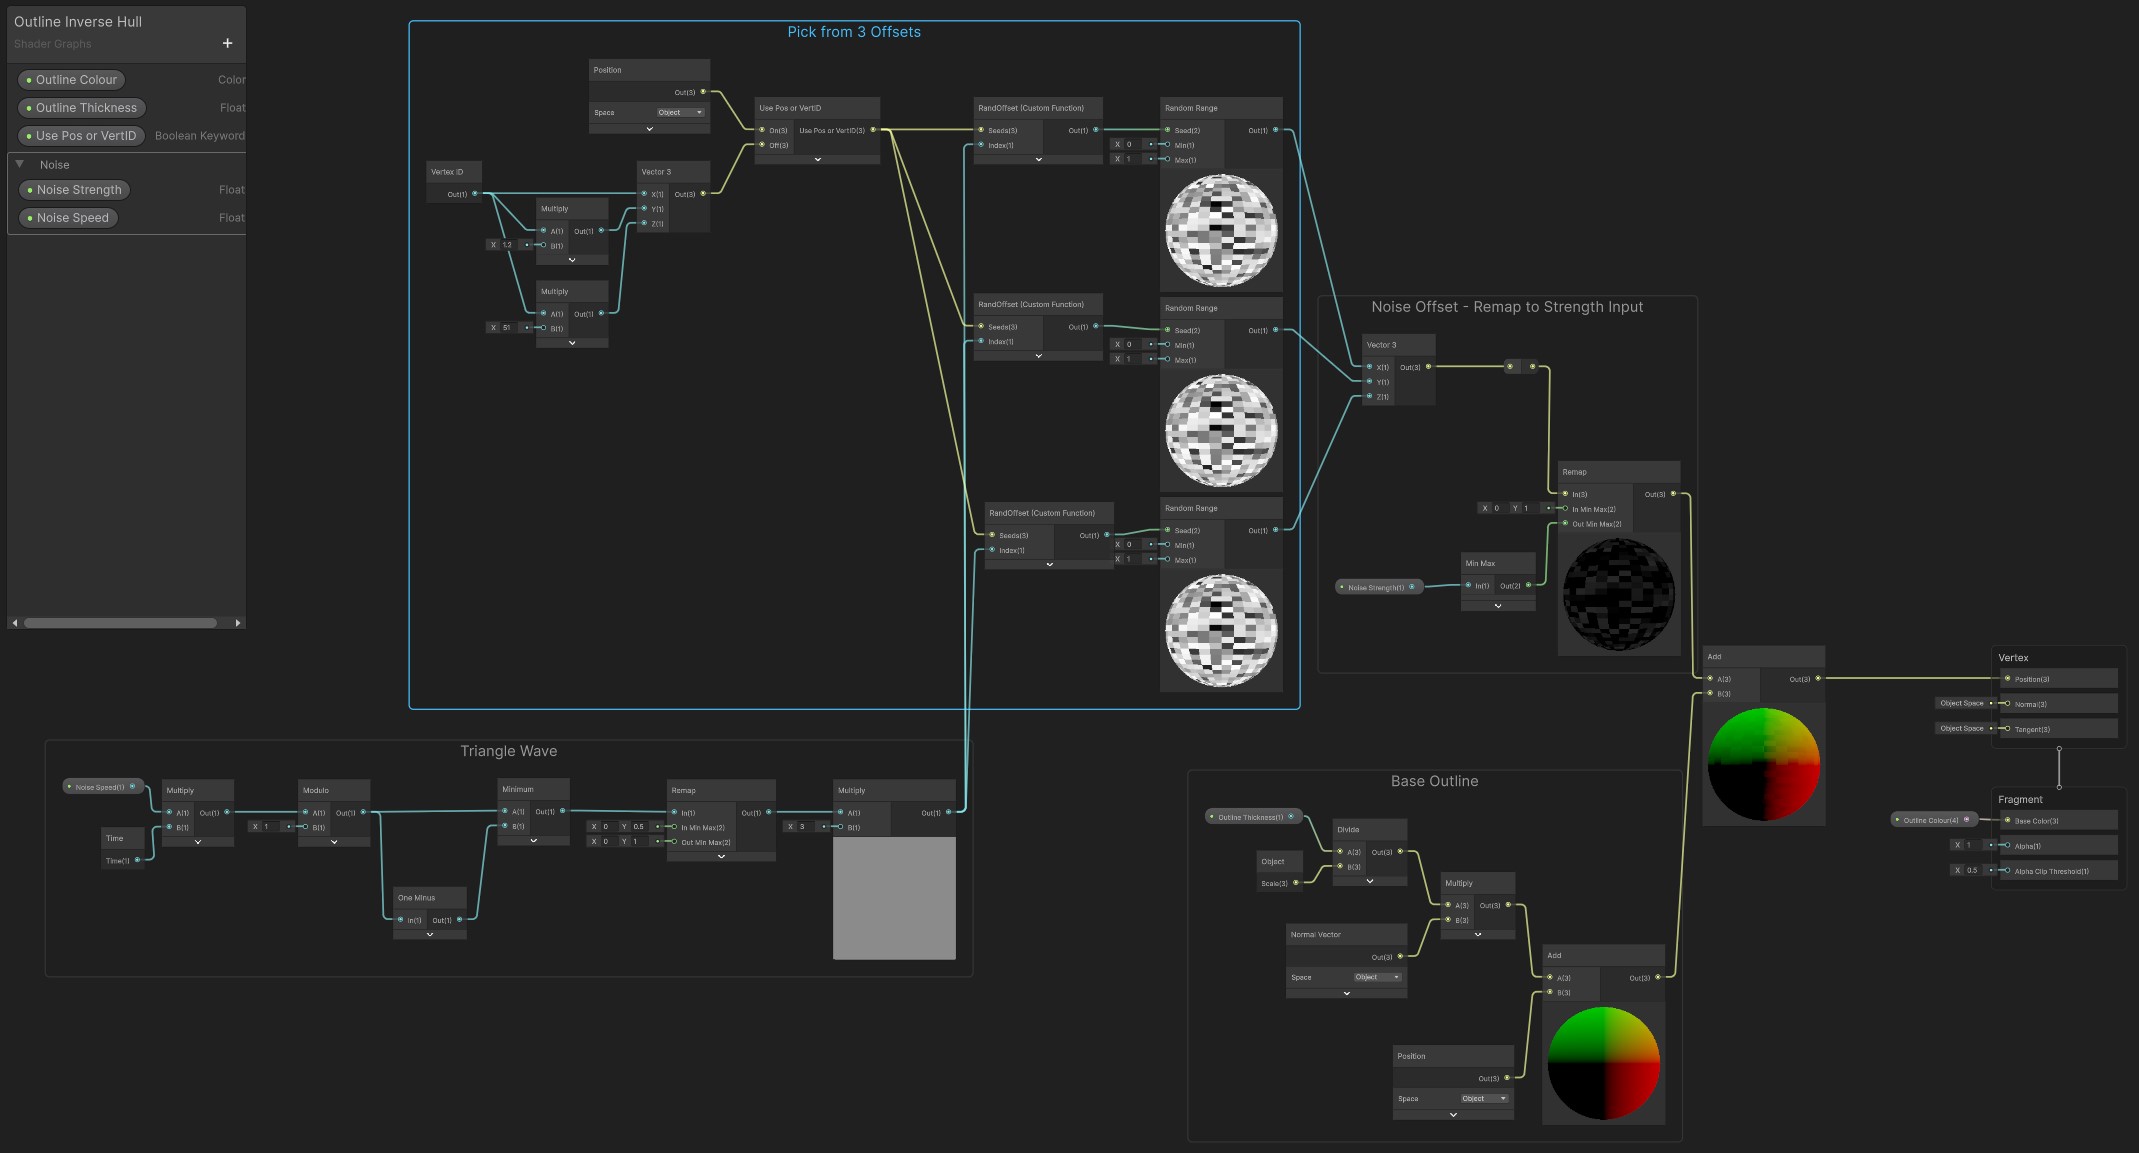
Task: Select the Use Pos or VertID keyword in the Blackboard
Action: [x=82, y=136]
